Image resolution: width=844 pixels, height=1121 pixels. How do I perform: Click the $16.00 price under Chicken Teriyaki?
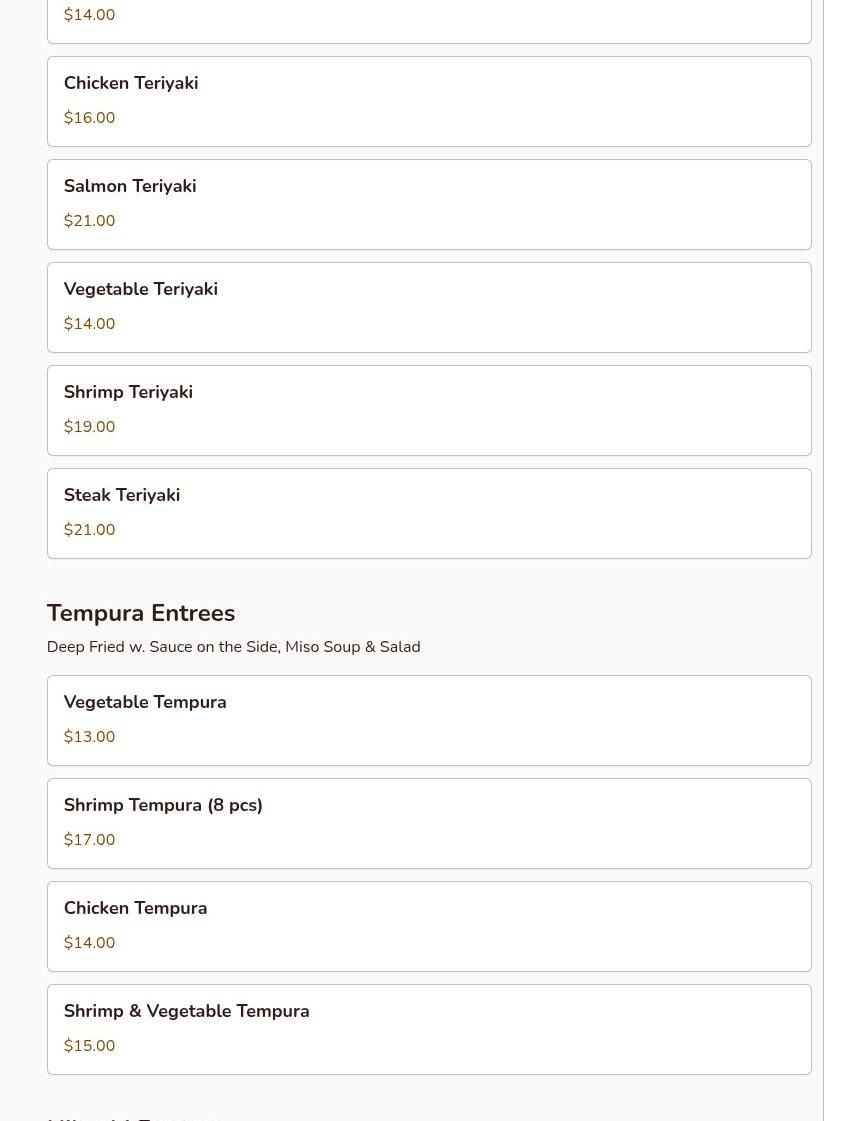click(89, 118)
